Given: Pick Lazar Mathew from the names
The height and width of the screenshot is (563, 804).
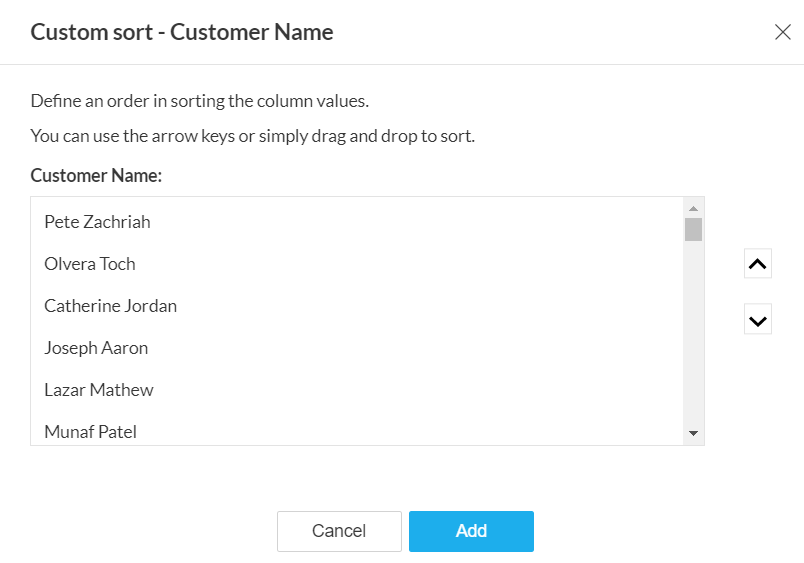Looking at the screenshot, I should coord(99,390).
